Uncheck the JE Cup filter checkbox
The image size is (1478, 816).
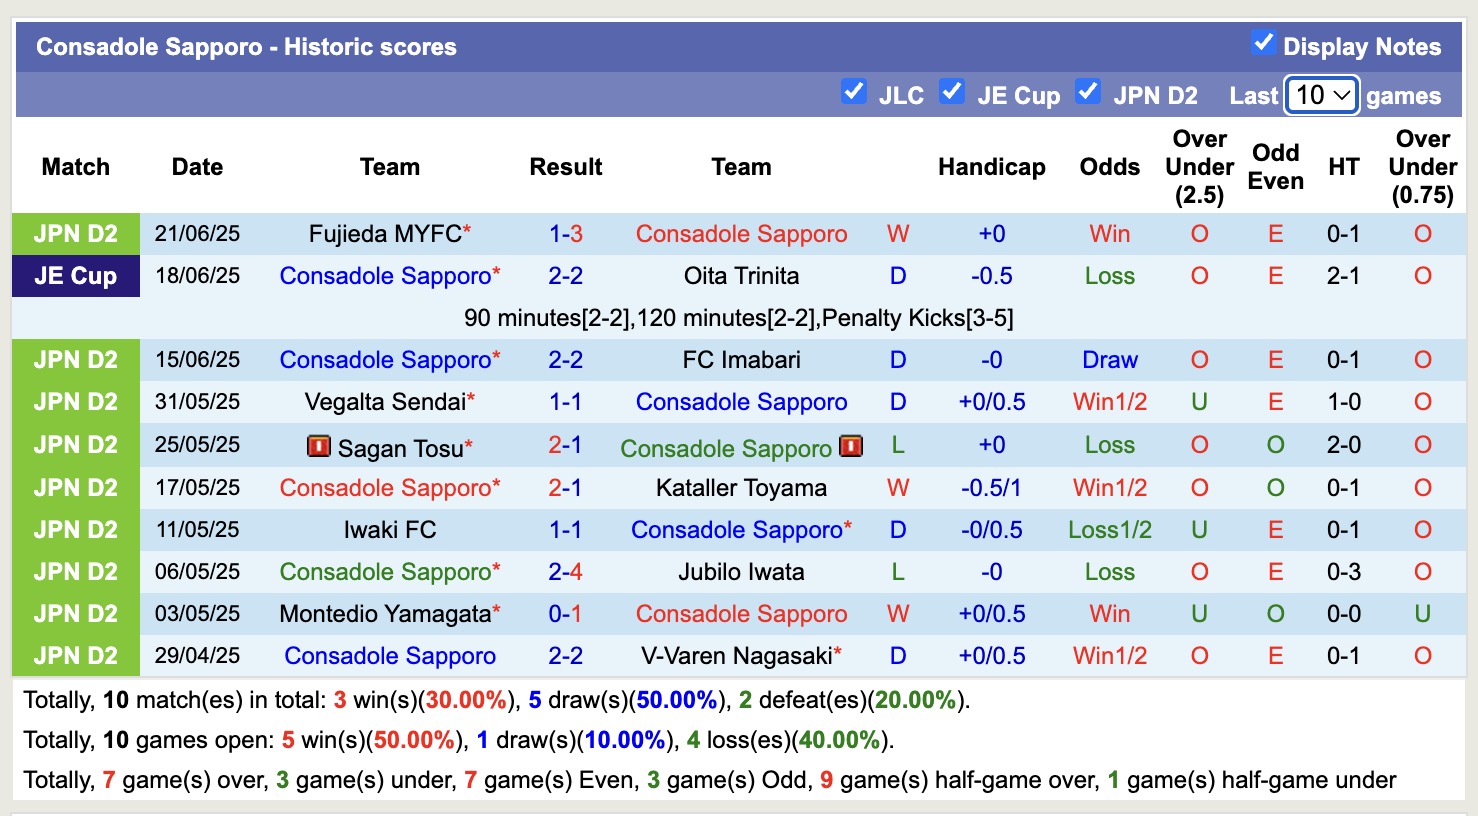click(952, 91)
